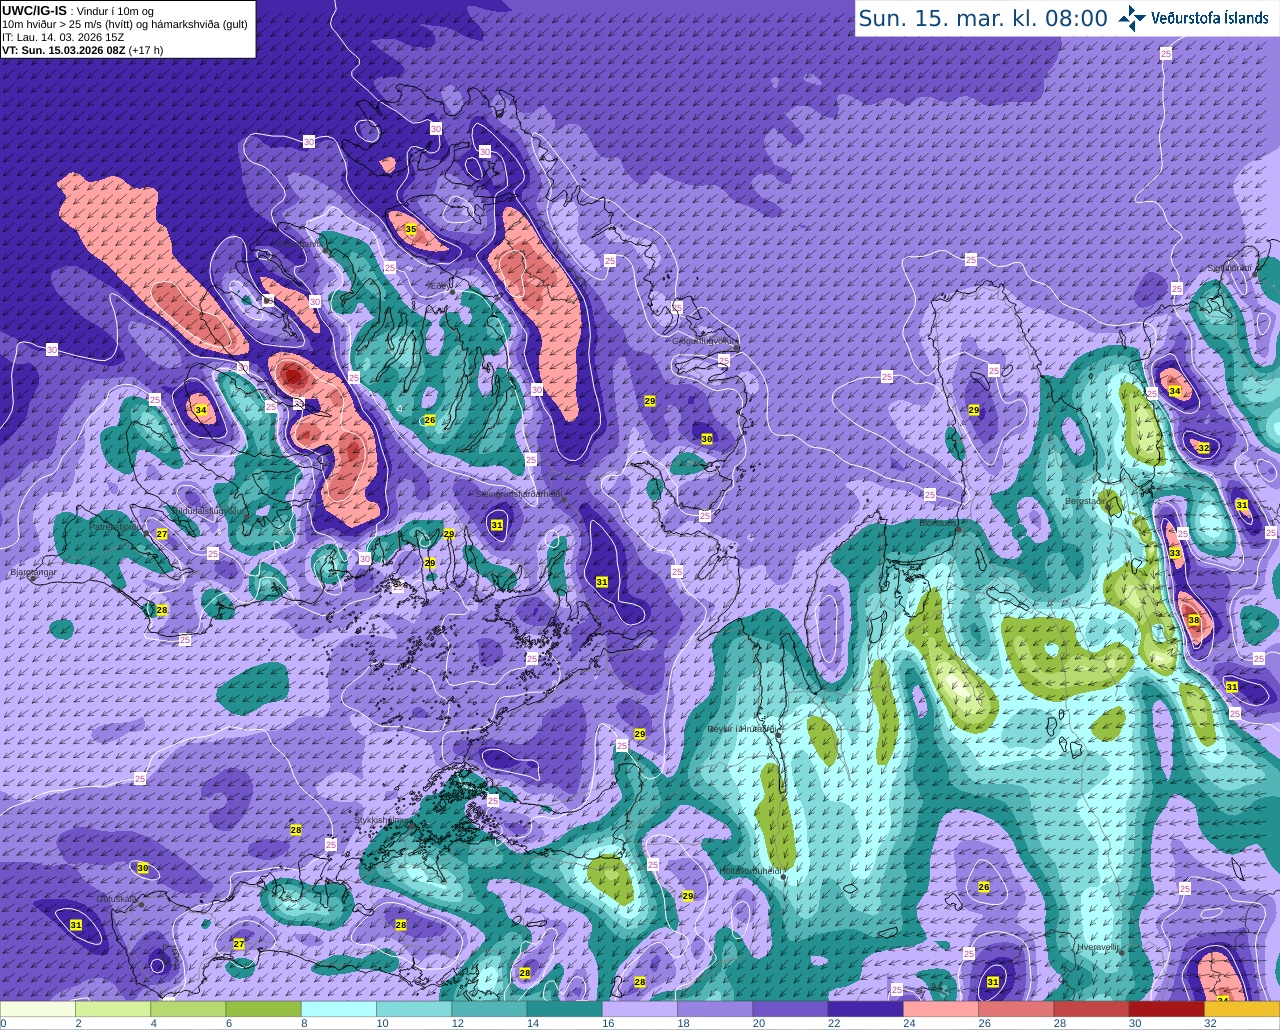Pick the olive green 6–8 legend swatch
This screenshot has height=1030, width=1280.
click(263, 1009)
